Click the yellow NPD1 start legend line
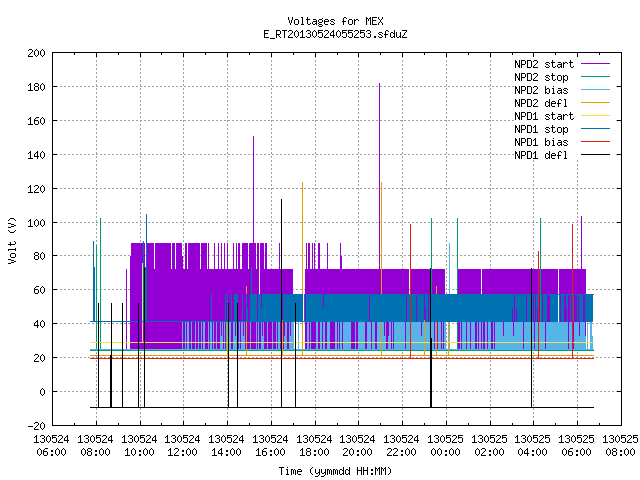The height and width of the screenshot is (480, 640). tap(596, 116)
